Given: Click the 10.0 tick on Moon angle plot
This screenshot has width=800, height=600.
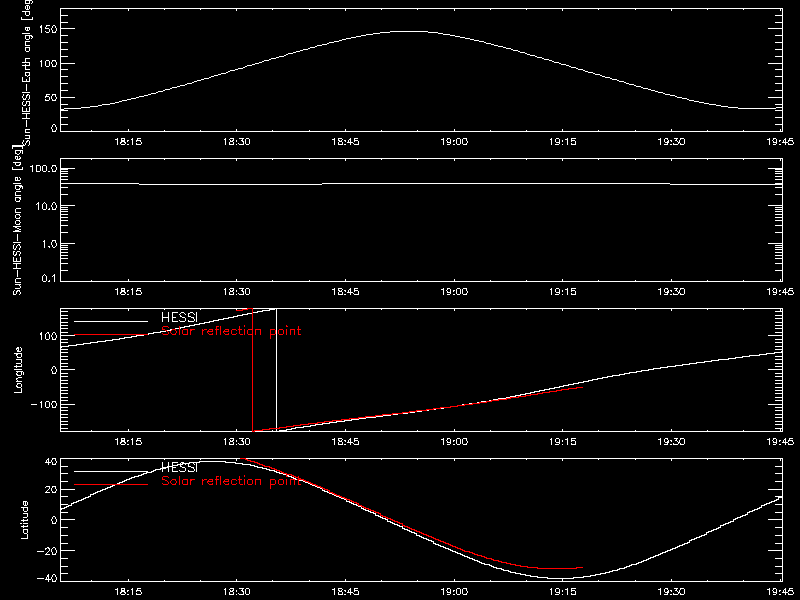Looking at the screenshot, I should [46, 206].
